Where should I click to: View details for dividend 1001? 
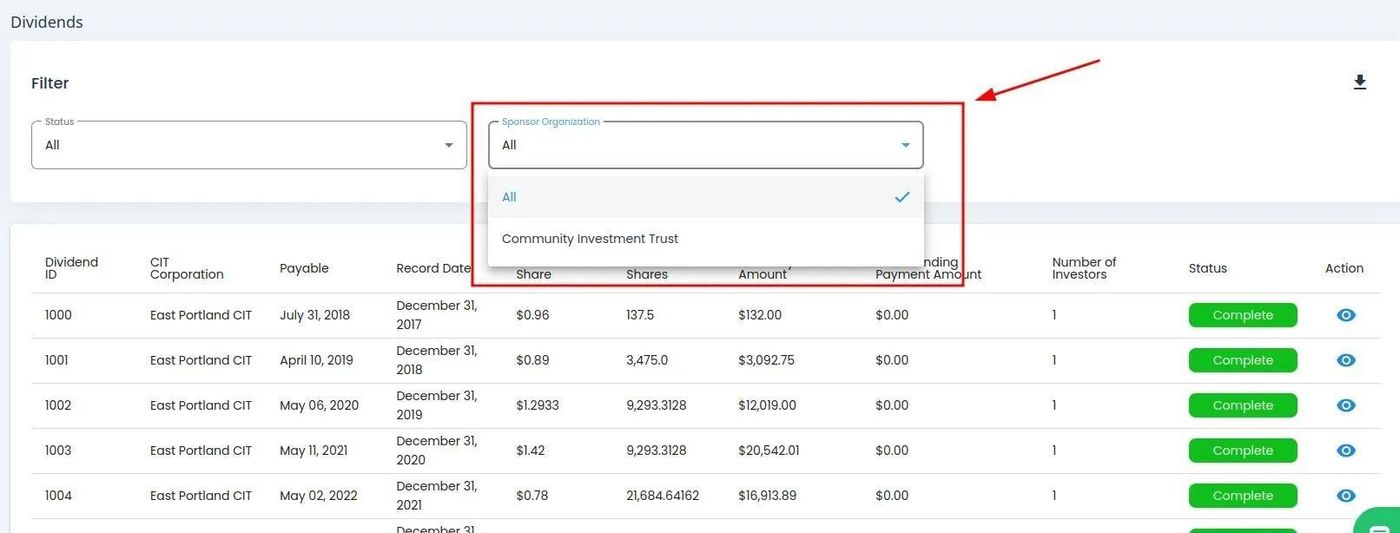pyautogui.click(x=1346, y=360)
